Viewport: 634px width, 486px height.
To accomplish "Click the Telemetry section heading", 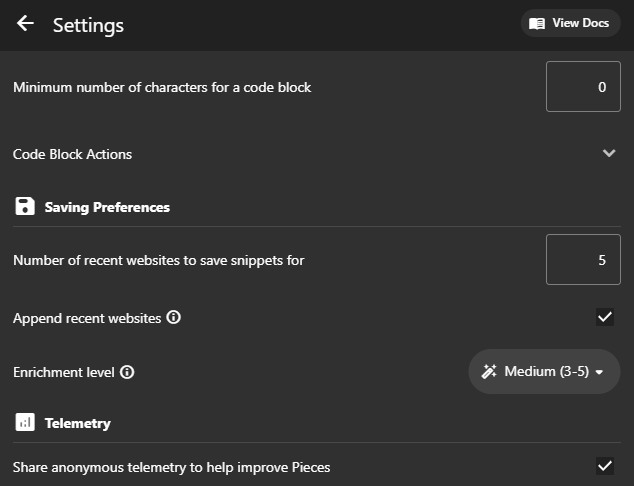I will 77,423.
